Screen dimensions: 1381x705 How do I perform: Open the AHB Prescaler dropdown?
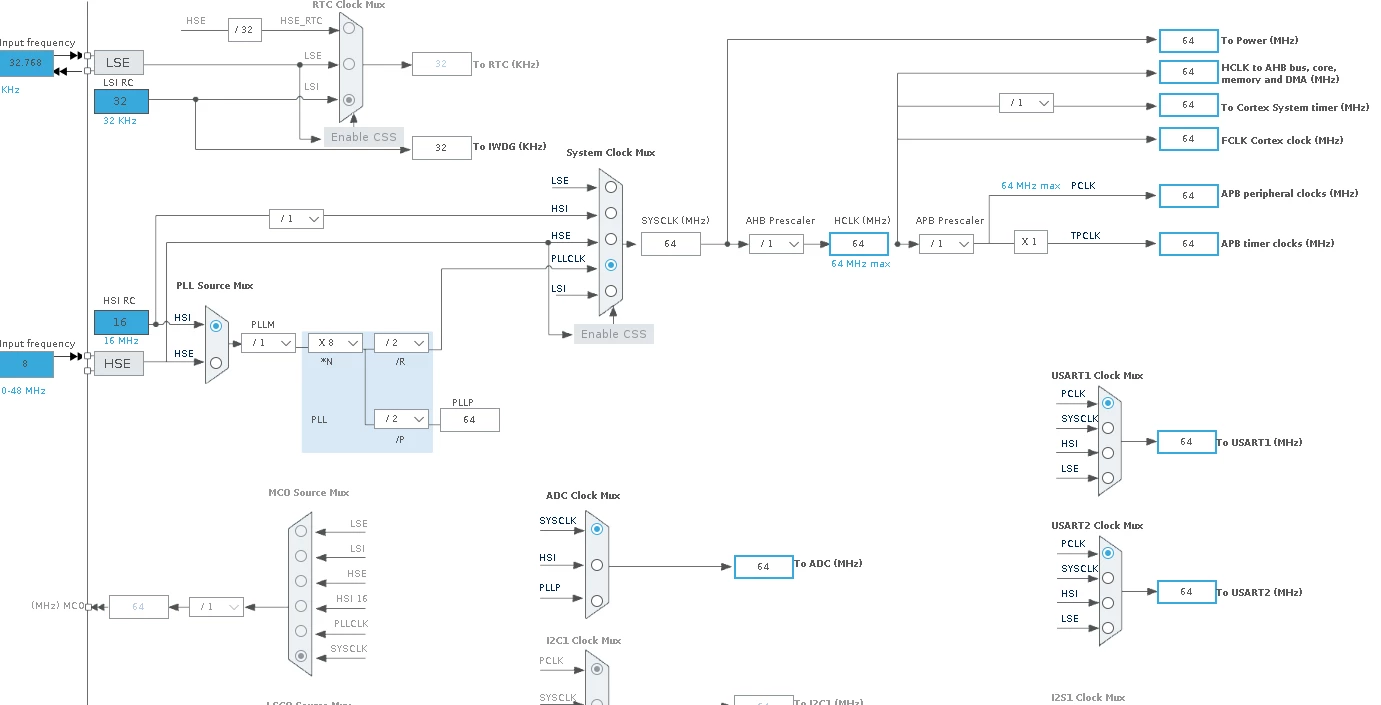tap(776, 243)
